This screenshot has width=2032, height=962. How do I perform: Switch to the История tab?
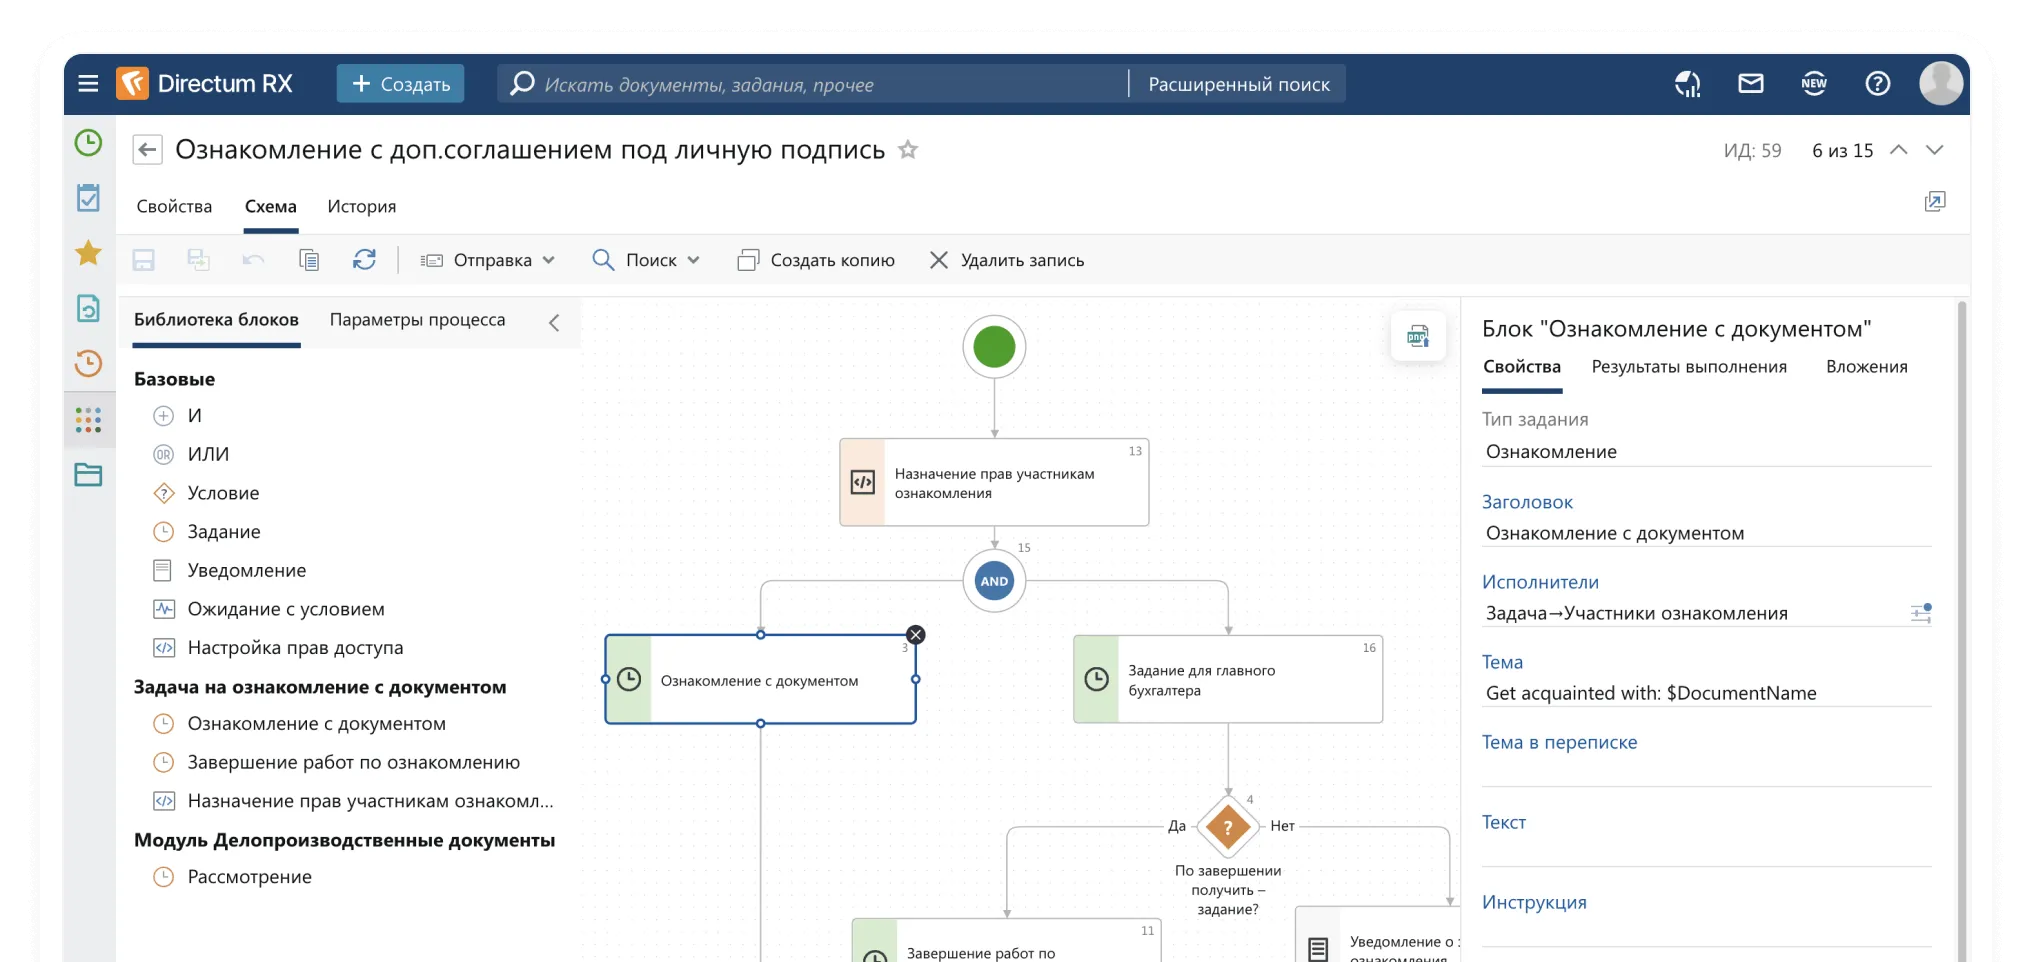(x=361, y=206)
